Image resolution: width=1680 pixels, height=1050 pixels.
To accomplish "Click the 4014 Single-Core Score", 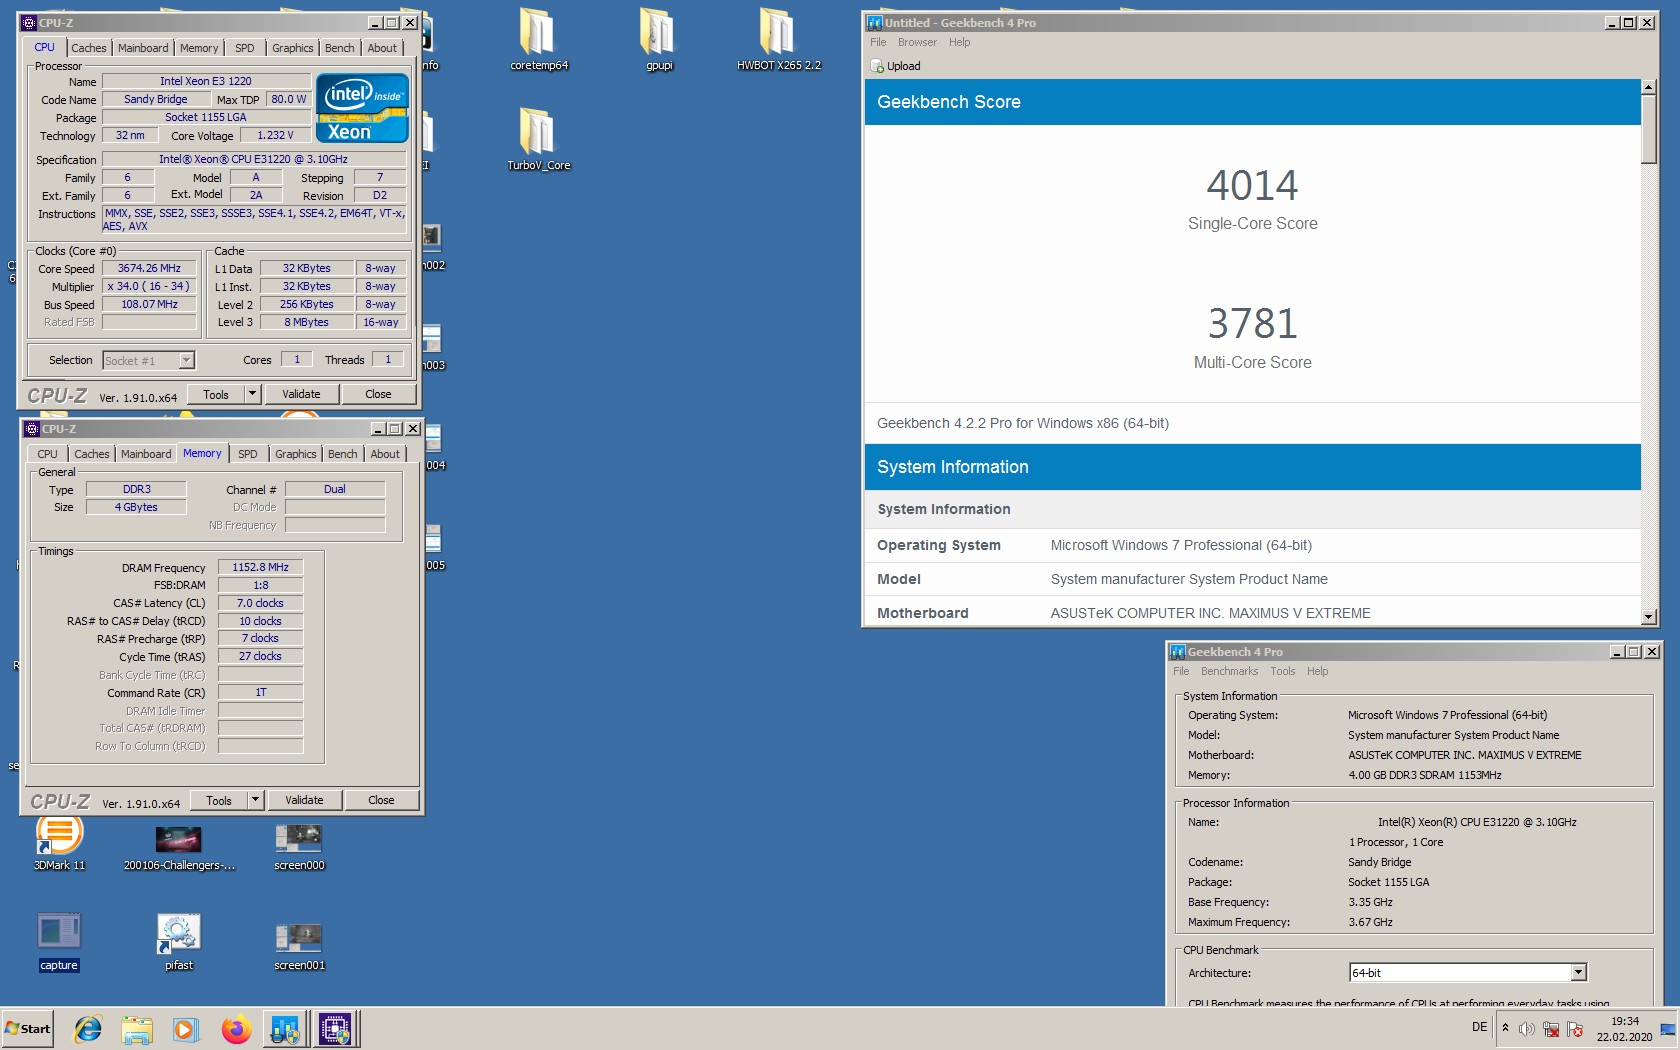I will (x=1252, y=186).
